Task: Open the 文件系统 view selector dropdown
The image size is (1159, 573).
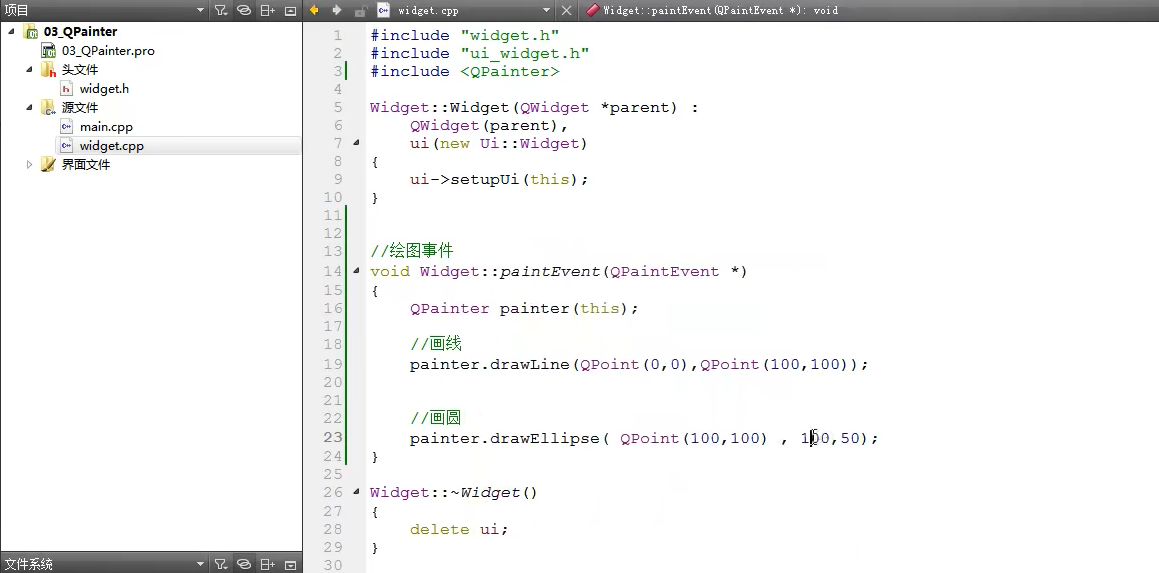Action: point(200,564)
